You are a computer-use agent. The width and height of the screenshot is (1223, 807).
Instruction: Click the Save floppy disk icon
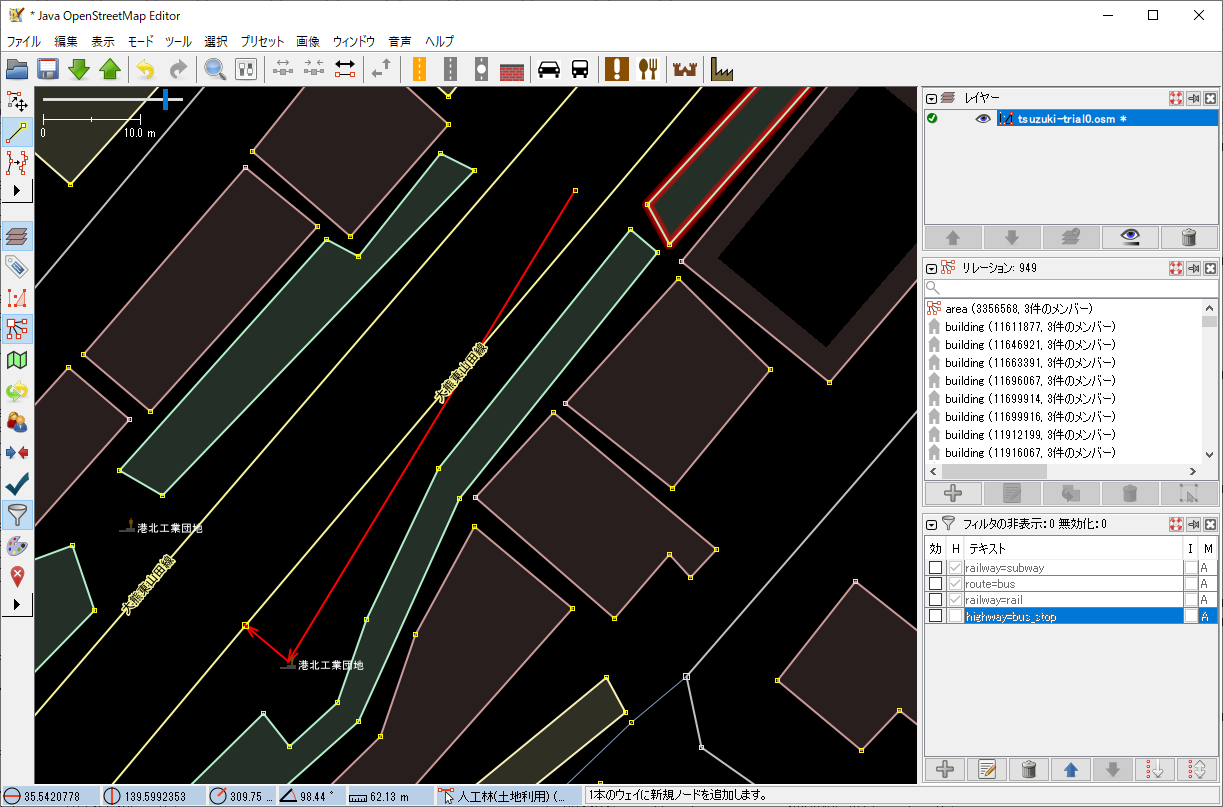coord(48,69)
